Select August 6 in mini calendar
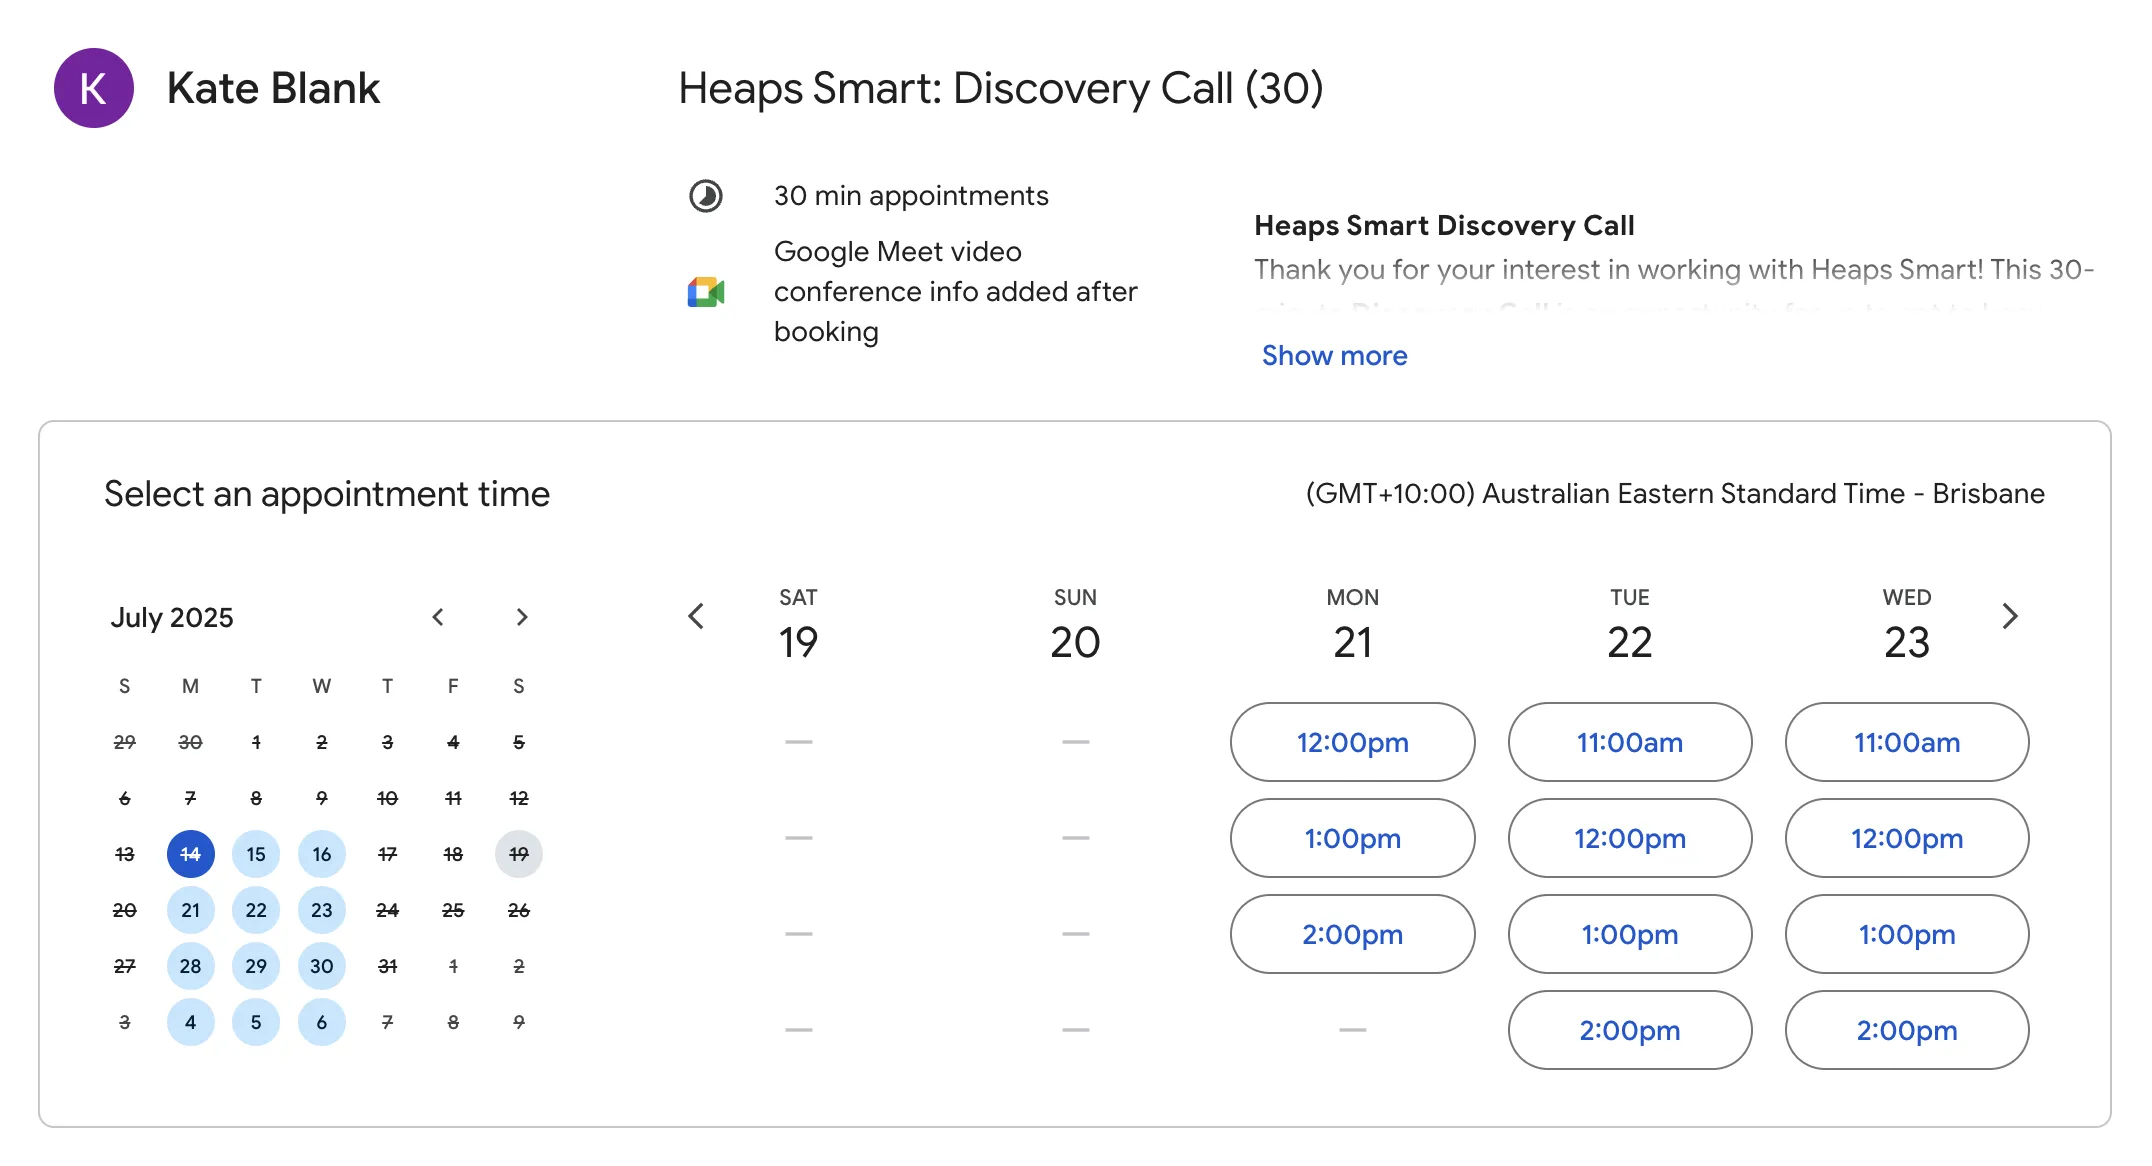The width and height of the screenshot is (2152, 1166). click(x=322, y=1022)
